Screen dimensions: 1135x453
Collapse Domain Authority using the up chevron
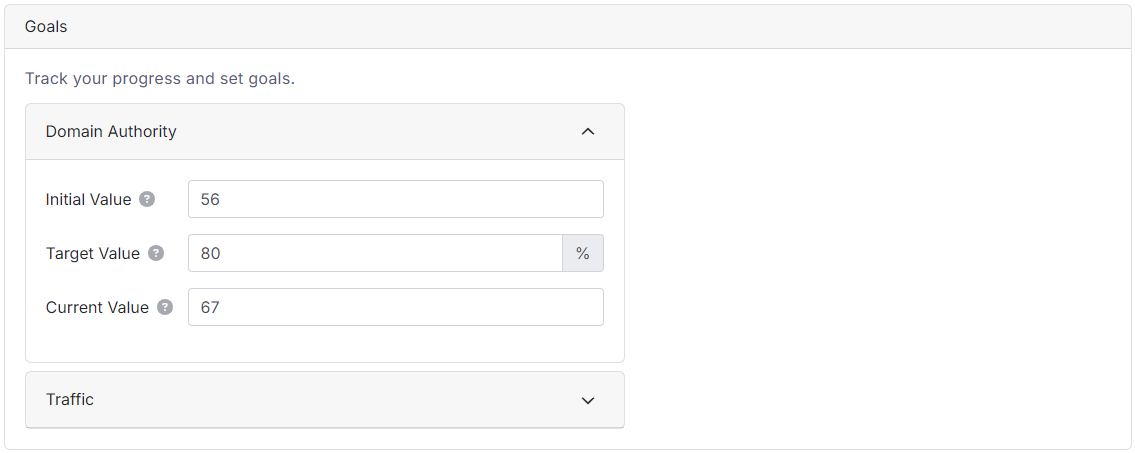click(588, 131)
